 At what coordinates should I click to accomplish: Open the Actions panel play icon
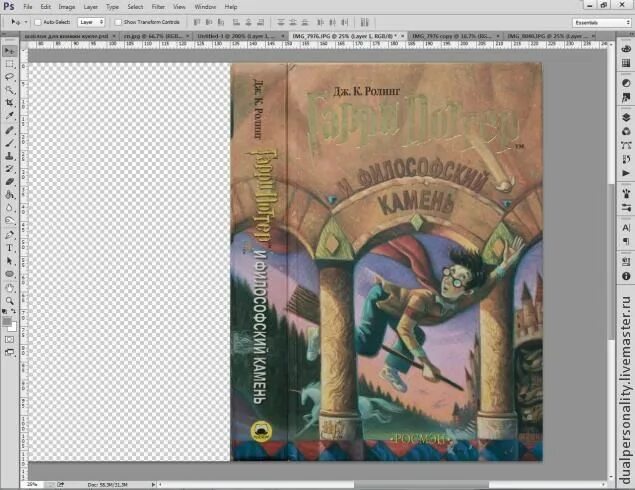pos(626,173)
